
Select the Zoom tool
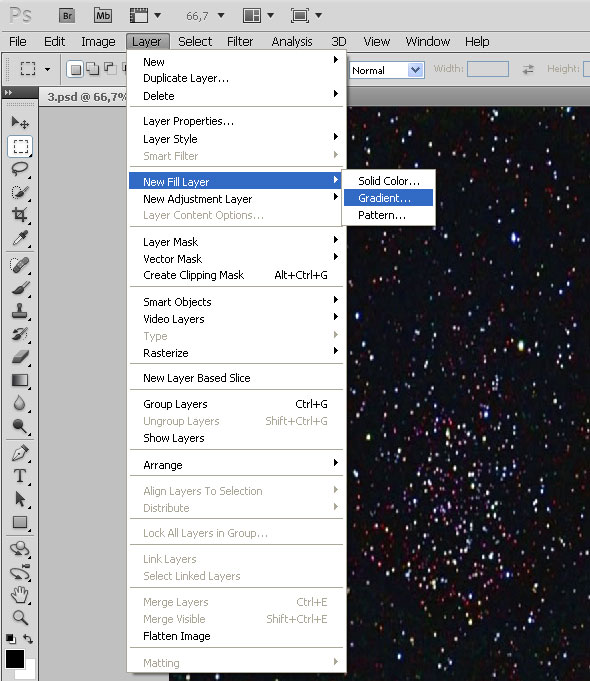[20, 617]
